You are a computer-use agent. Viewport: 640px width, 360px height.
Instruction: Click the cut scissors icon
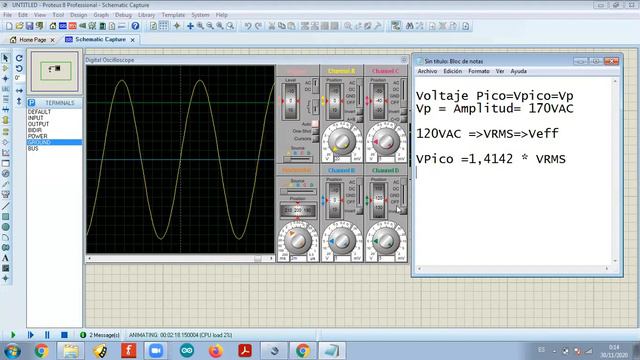tap(271, 26)
